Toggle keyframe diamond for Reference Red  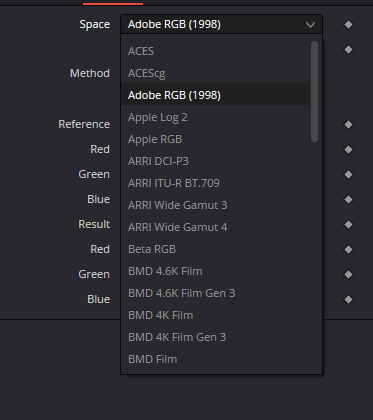click(348, 149)
